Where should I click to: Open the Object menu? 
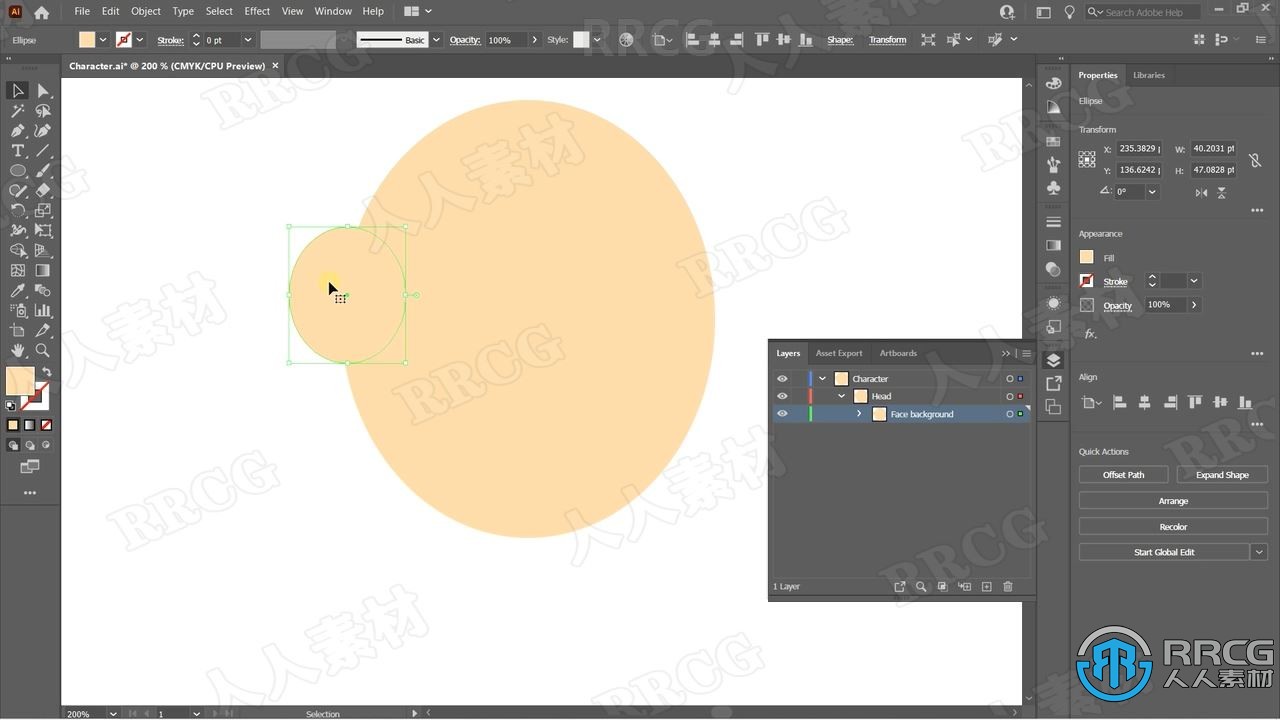click(x=146, y=11)
